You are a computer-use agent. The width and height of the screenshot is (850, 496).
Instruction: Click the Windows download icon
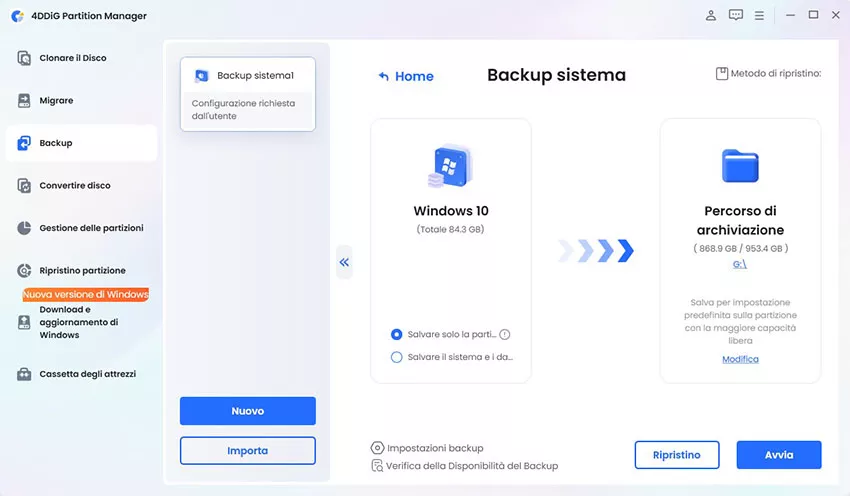coord(24,323)
